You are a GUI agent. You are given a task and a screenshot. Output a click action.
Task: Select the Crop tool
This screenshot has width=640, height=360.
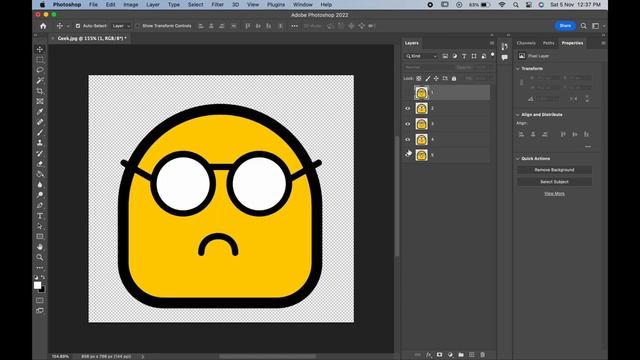40,91
